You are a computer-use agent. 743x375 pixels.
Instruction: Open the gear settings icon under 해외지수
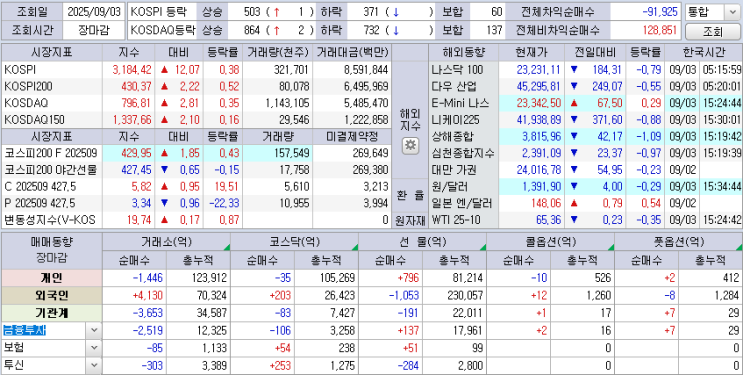coord(410,146)
